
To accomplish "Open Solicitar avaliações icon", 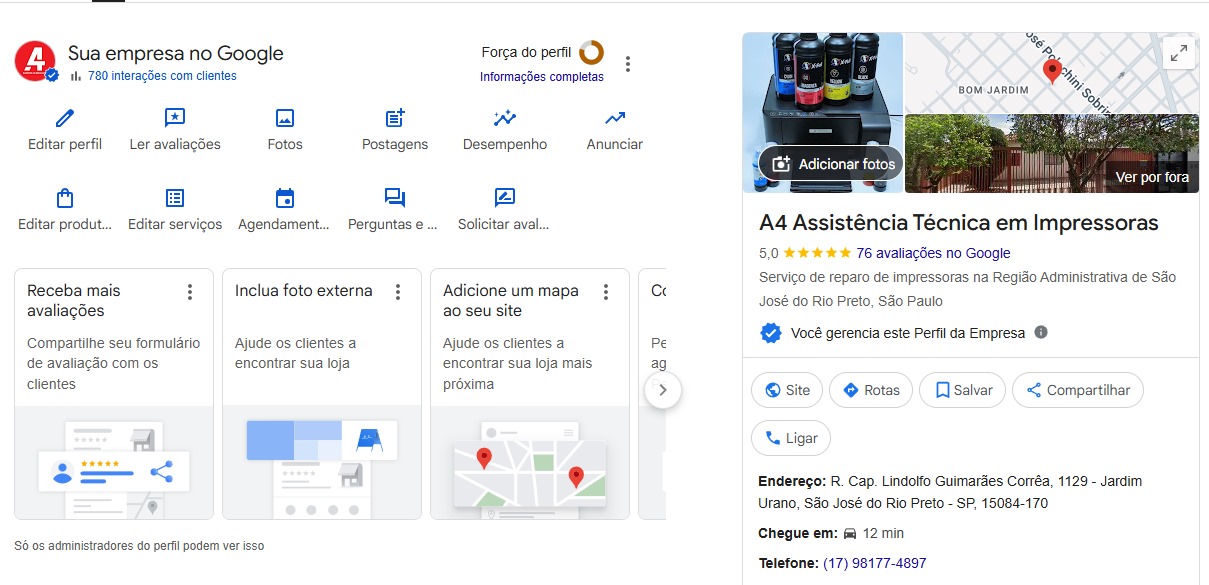I will point(505,198).
